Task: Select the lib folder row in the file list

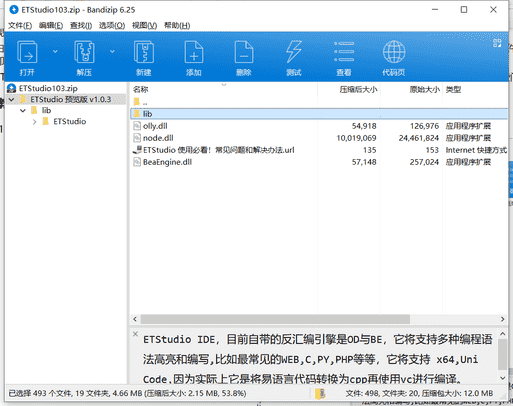Action: click(319, 114)
